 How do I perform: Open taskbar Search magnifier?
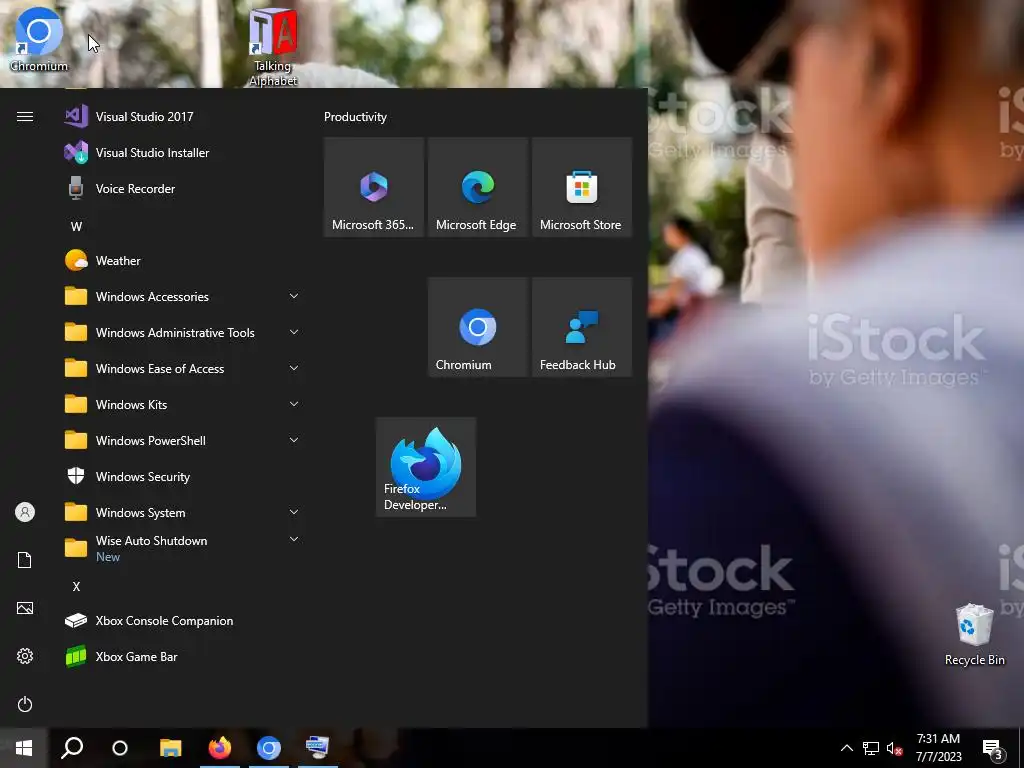point(72,748)
